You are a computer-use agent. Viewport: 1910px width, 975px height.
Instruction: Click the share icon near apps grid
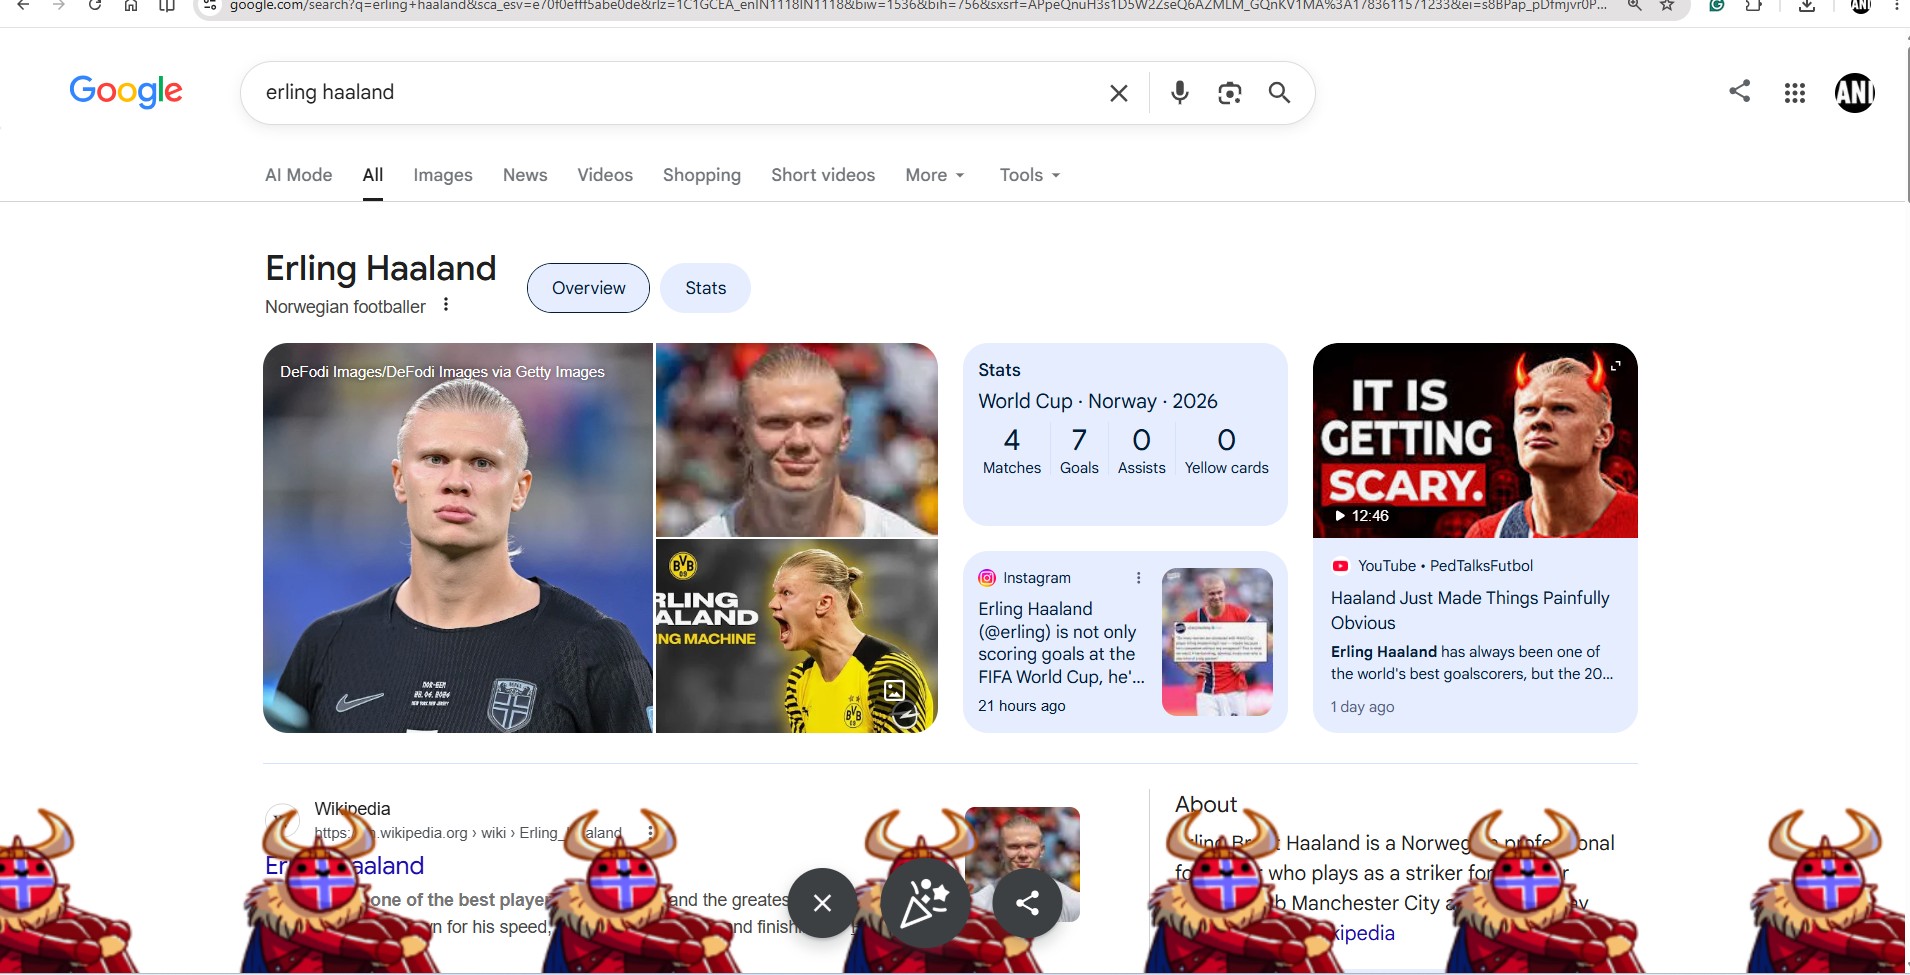click(1740, 91)
